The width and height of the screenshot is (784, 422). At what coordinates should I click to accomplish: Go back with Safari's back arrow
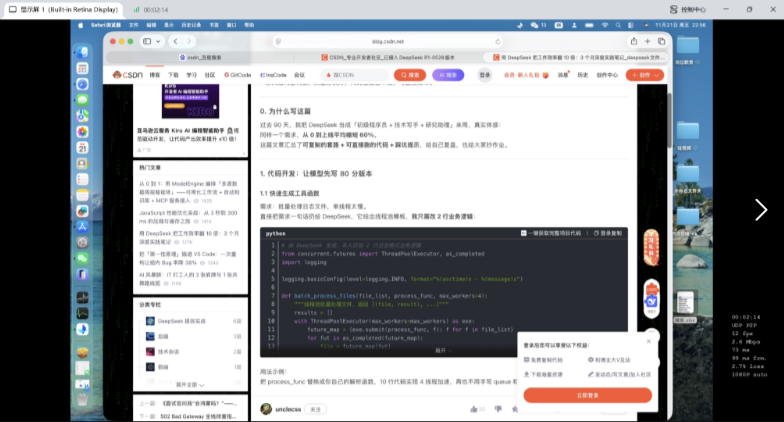(175, 42)
